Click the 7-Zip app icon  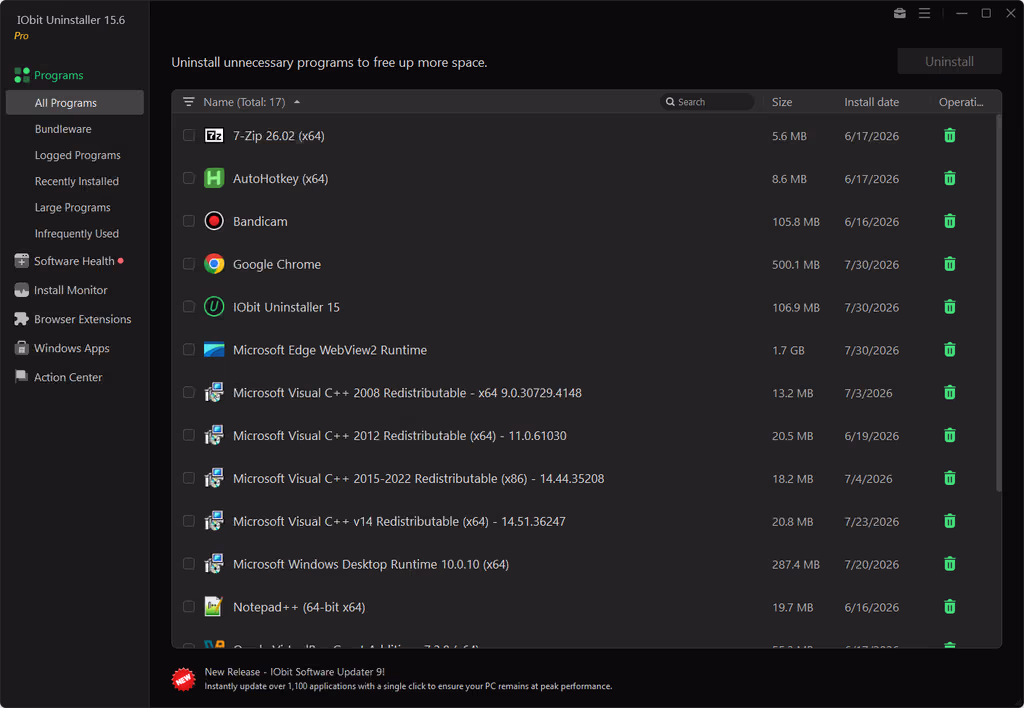point(214,135)
